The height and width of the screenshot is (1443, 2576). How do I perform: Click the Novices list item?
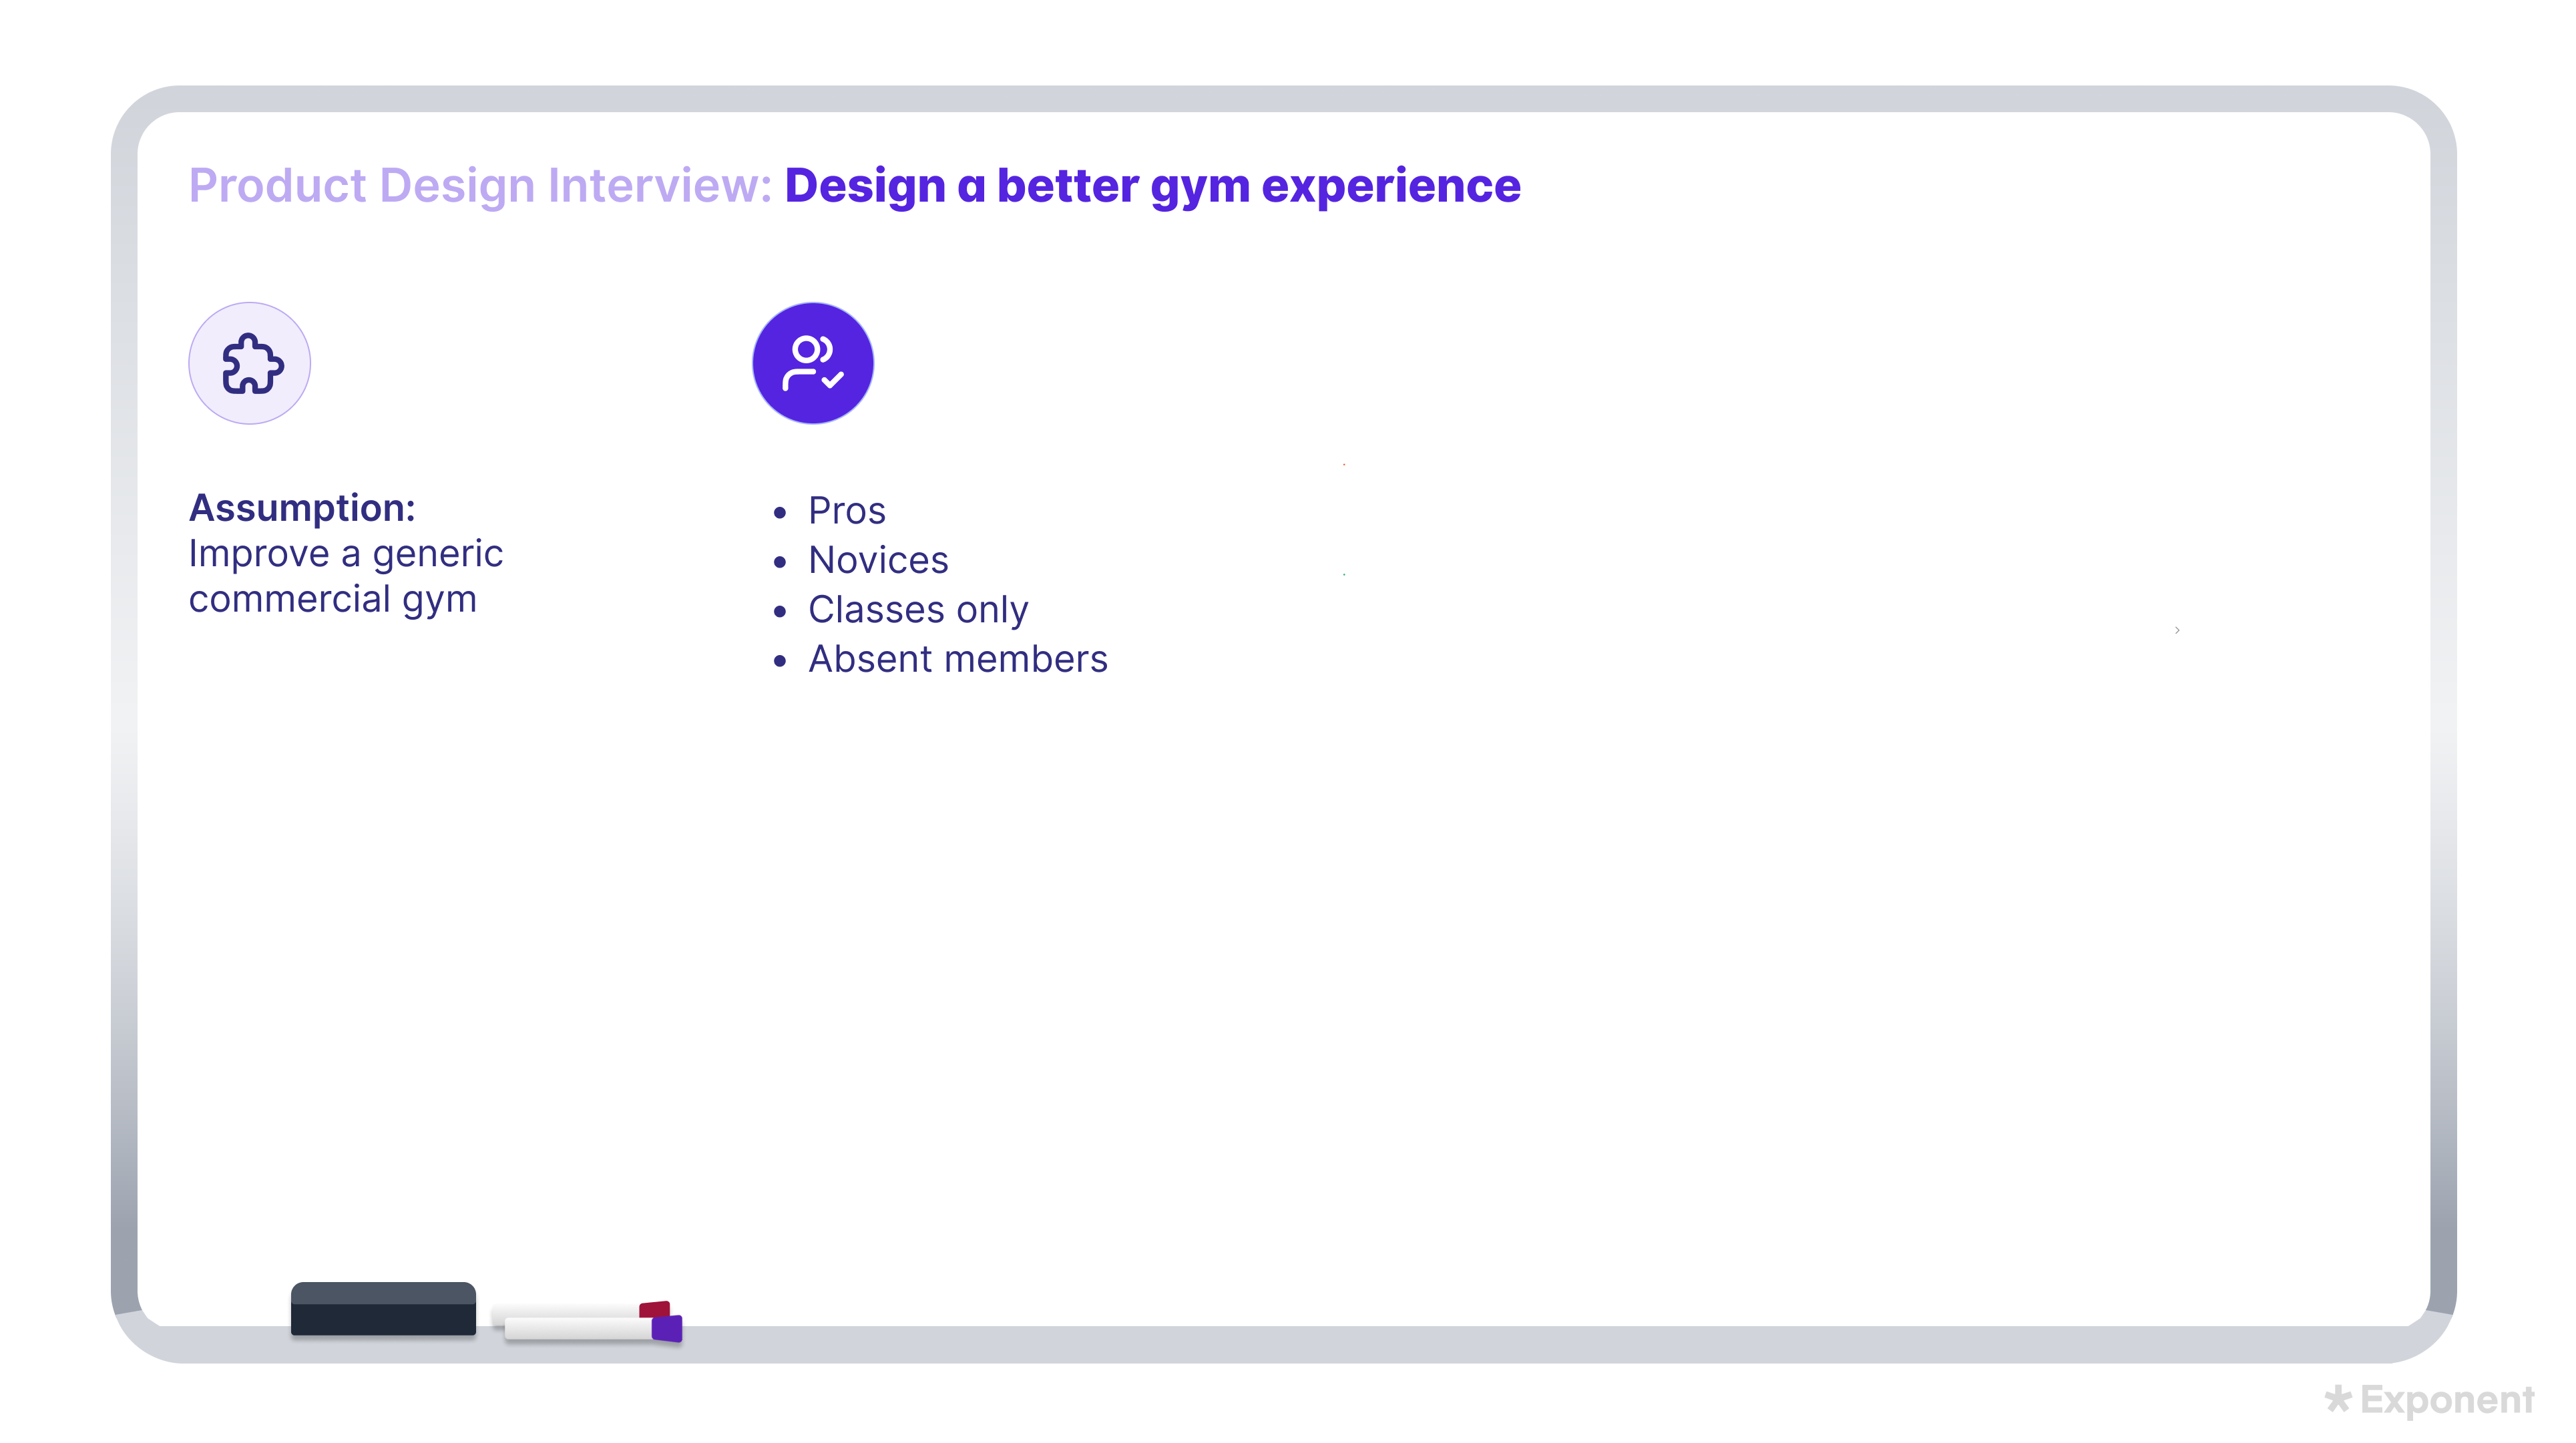pyautogui.click(x=878, y=560)
